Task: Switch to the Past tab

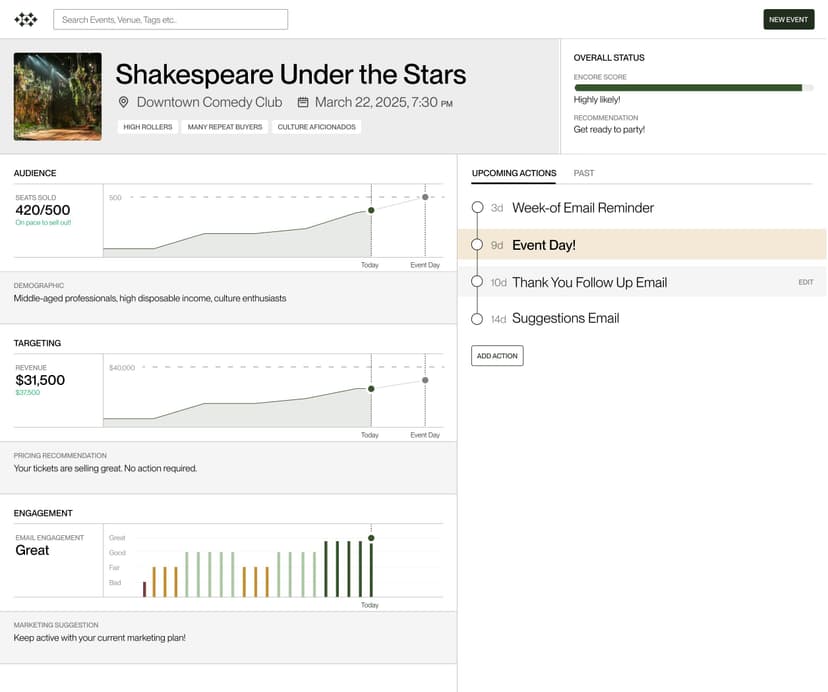Action: (584, 173)
